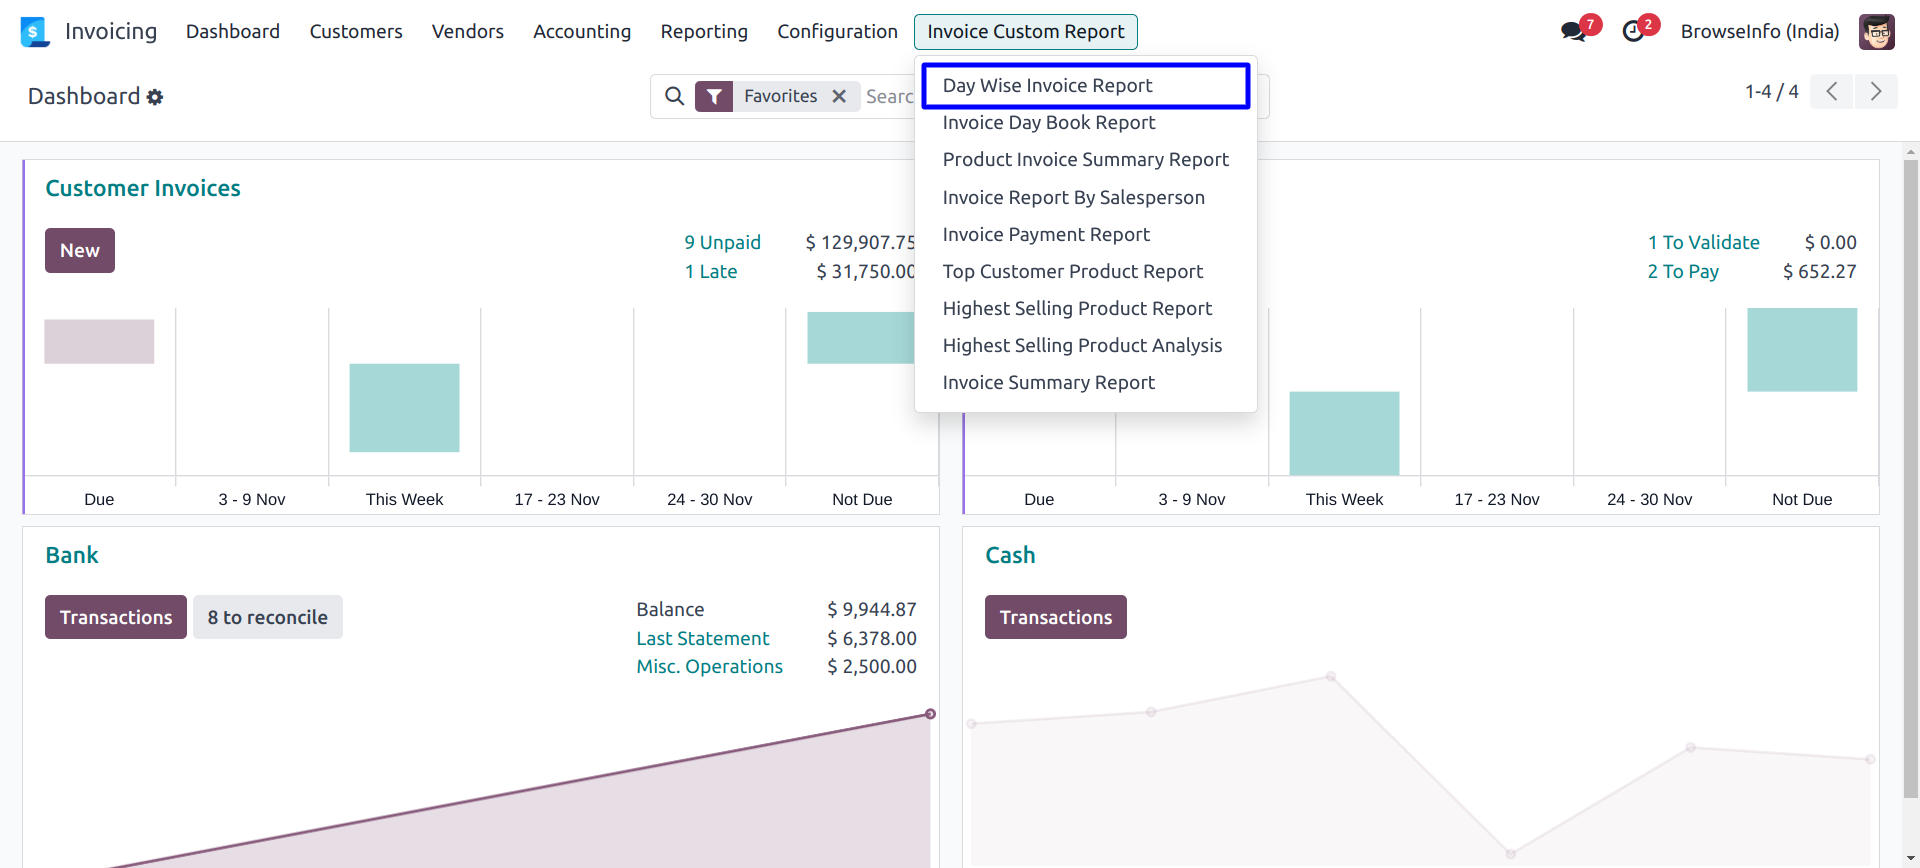This screenshot has width=1920, height=868.
Task: Open the 9 Unpaid invoices link
Action: point(722,243)
